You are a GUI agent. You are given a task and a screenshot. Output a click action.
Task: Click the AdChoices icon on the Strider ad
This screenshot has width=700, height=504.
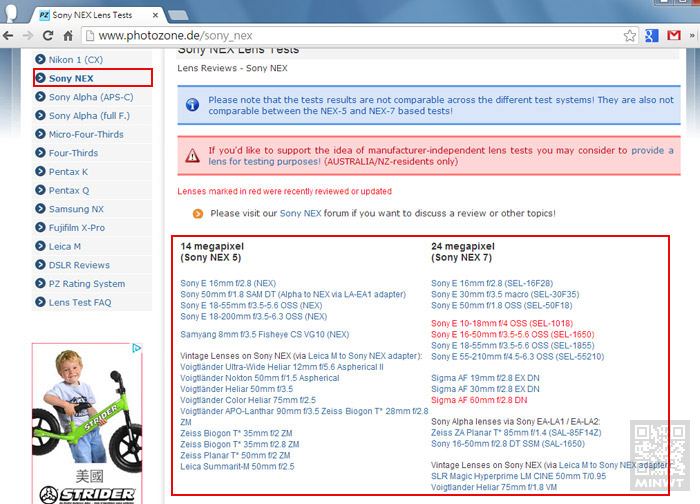coord(137,348)
